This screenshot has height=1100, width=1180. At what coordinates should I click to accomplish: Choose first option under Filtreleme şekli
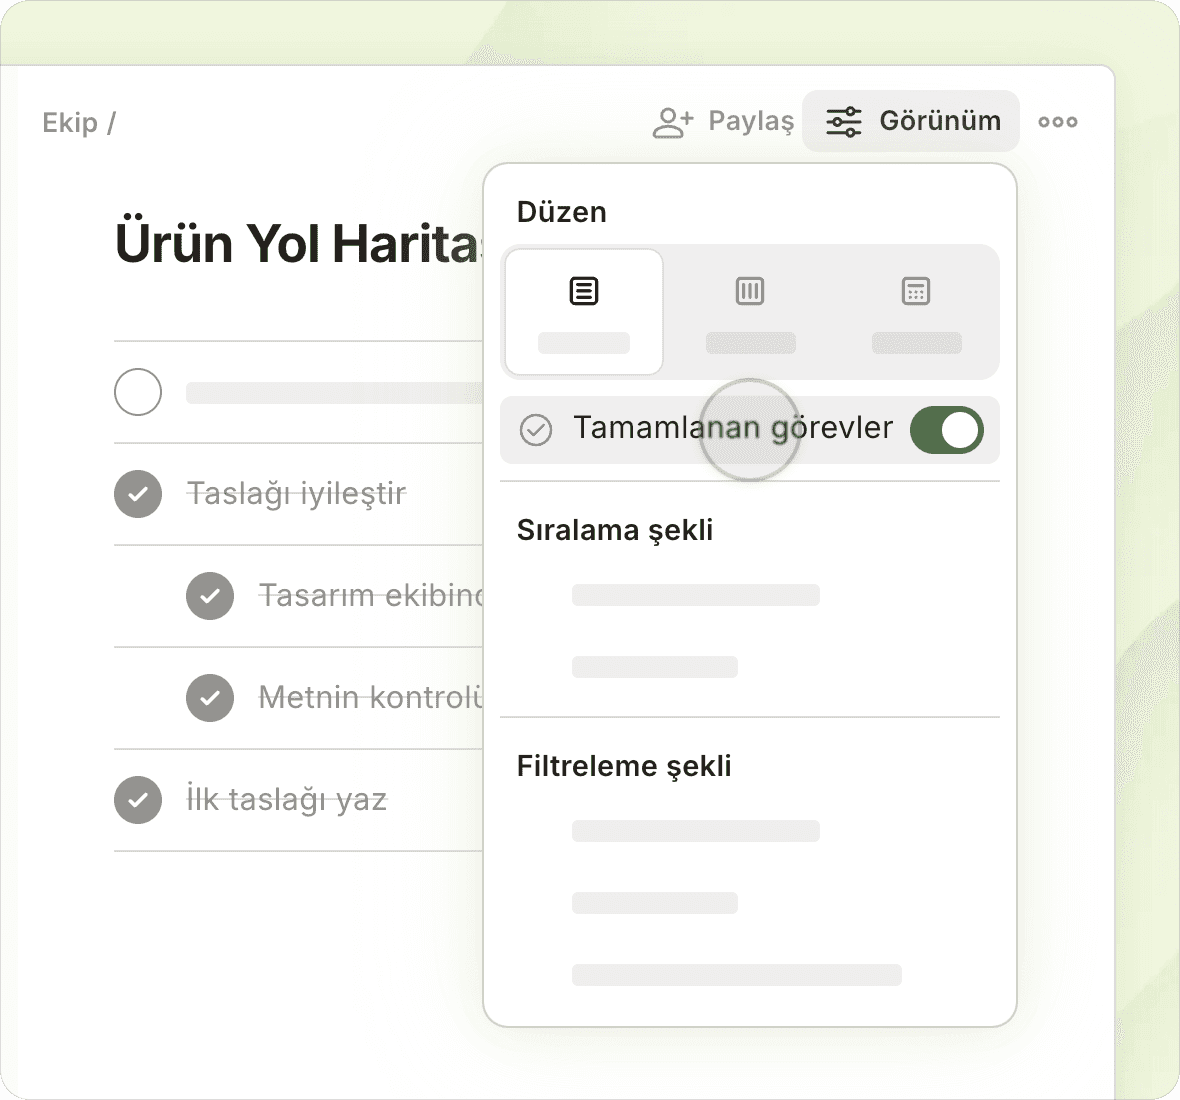click(695, 831)
